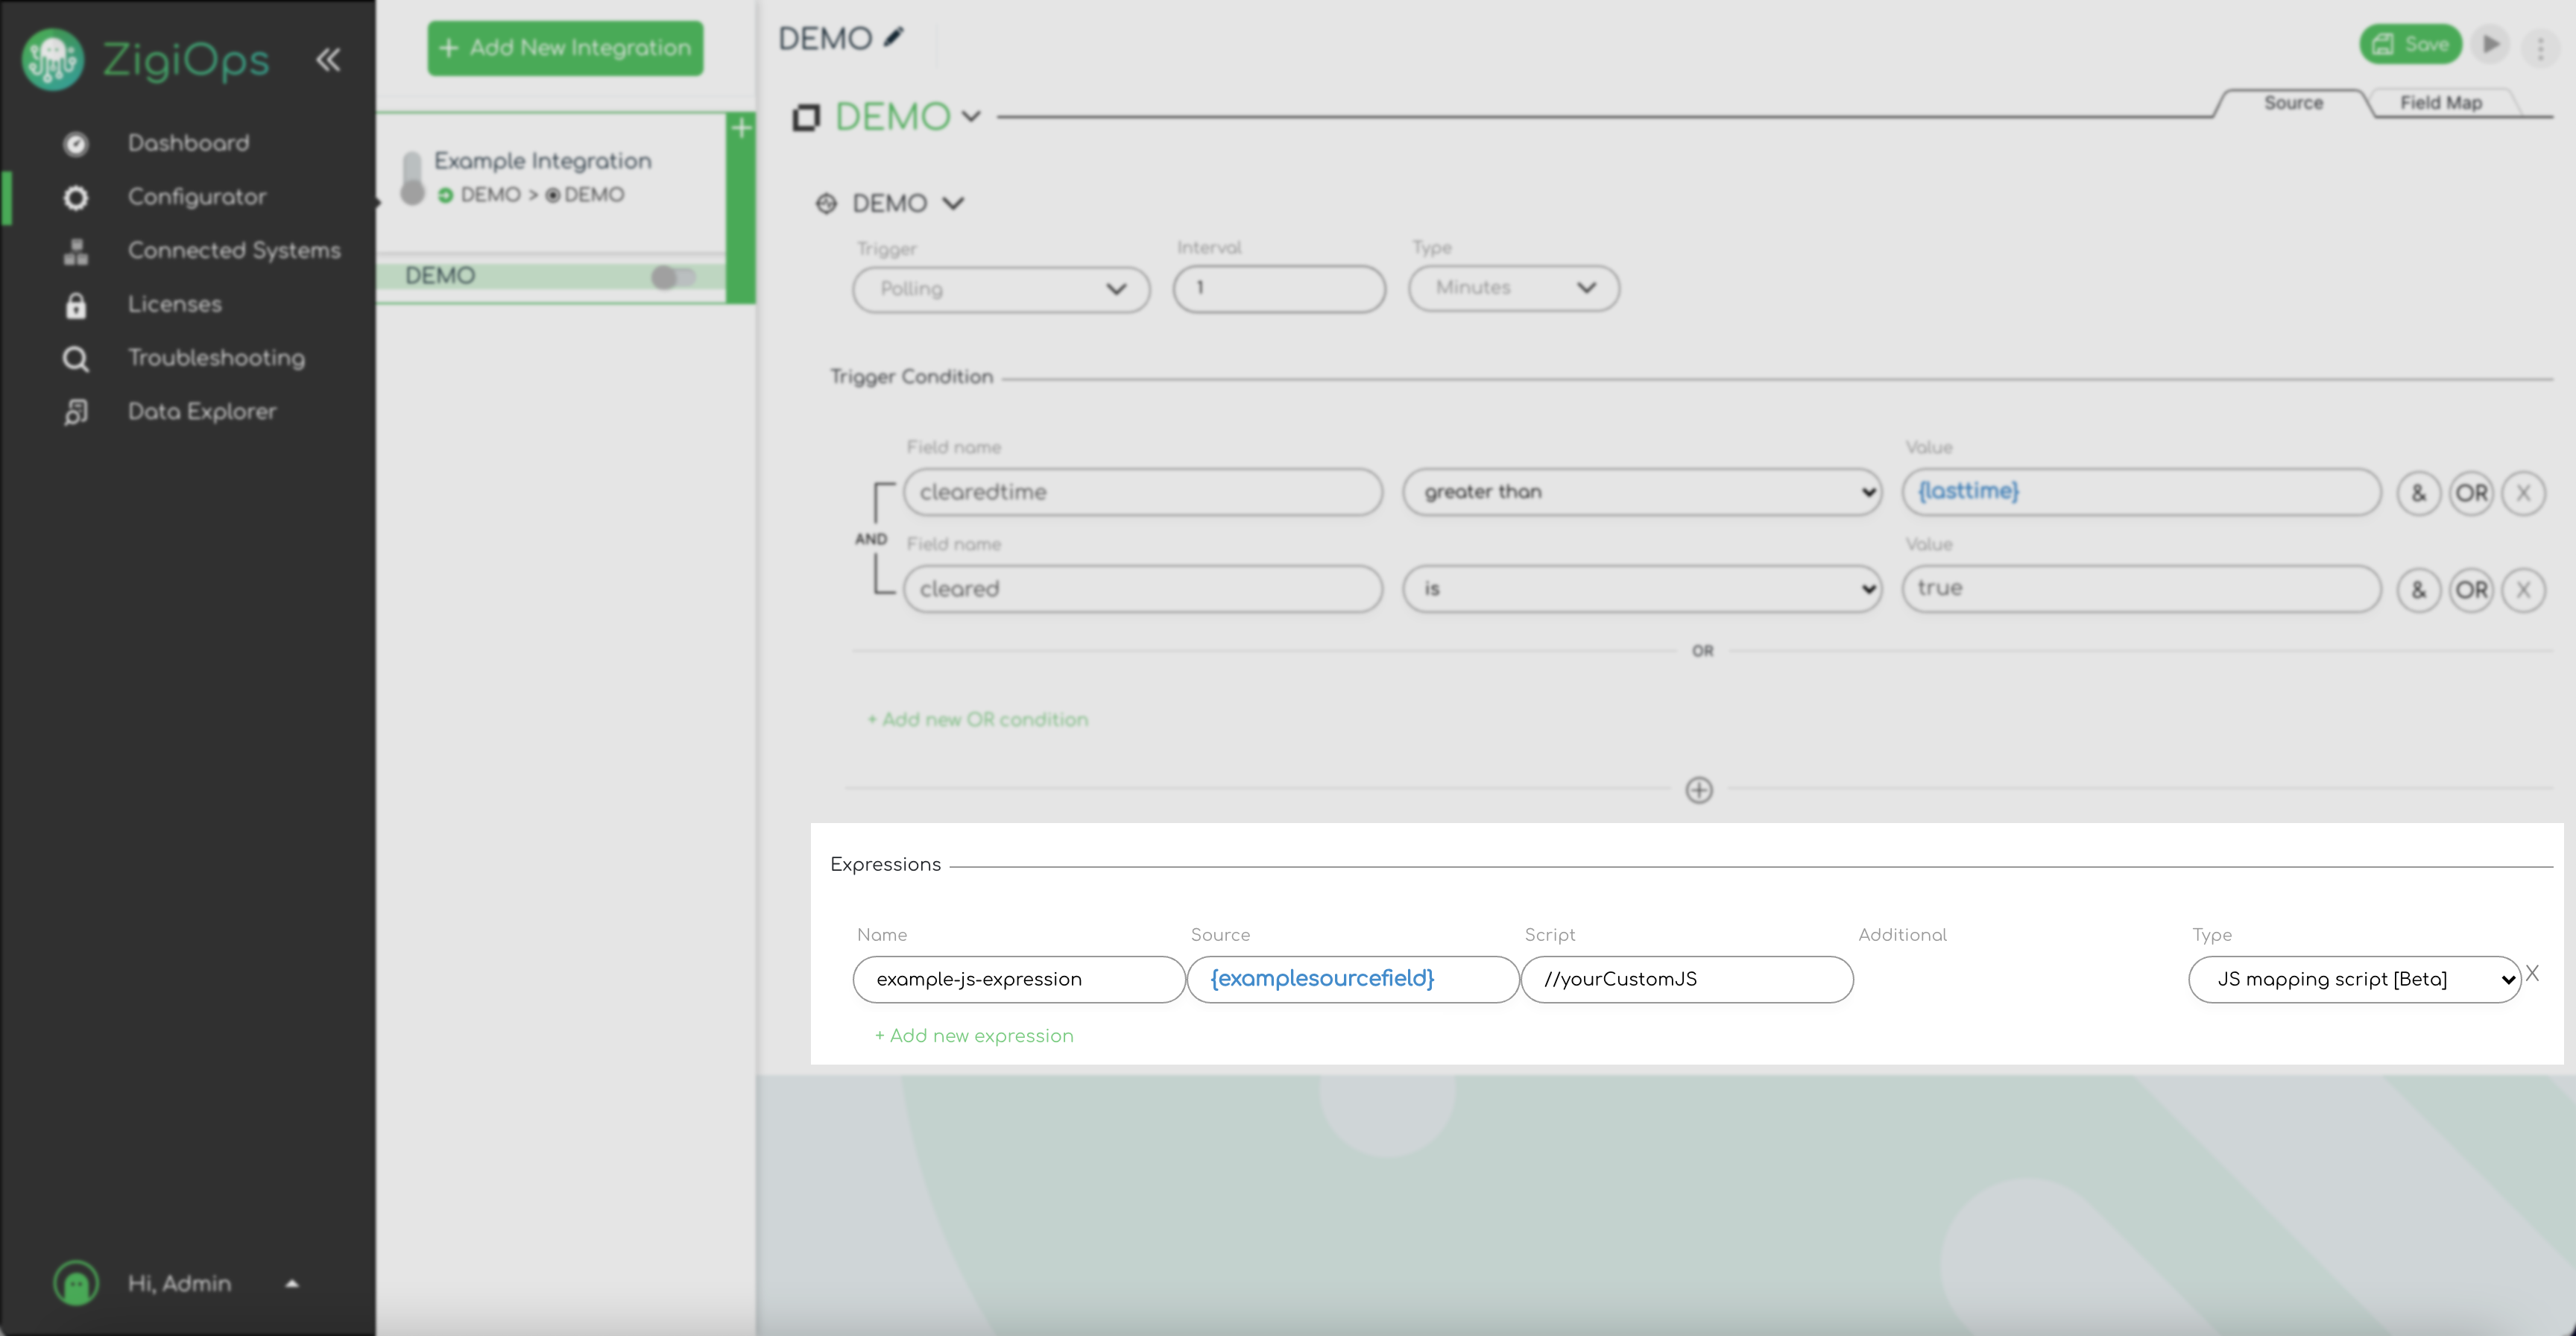The width and height of the screenshot is (2576, 1336).
Task: Add OR condition on the clearedtime row
Action: point(2471,492)
